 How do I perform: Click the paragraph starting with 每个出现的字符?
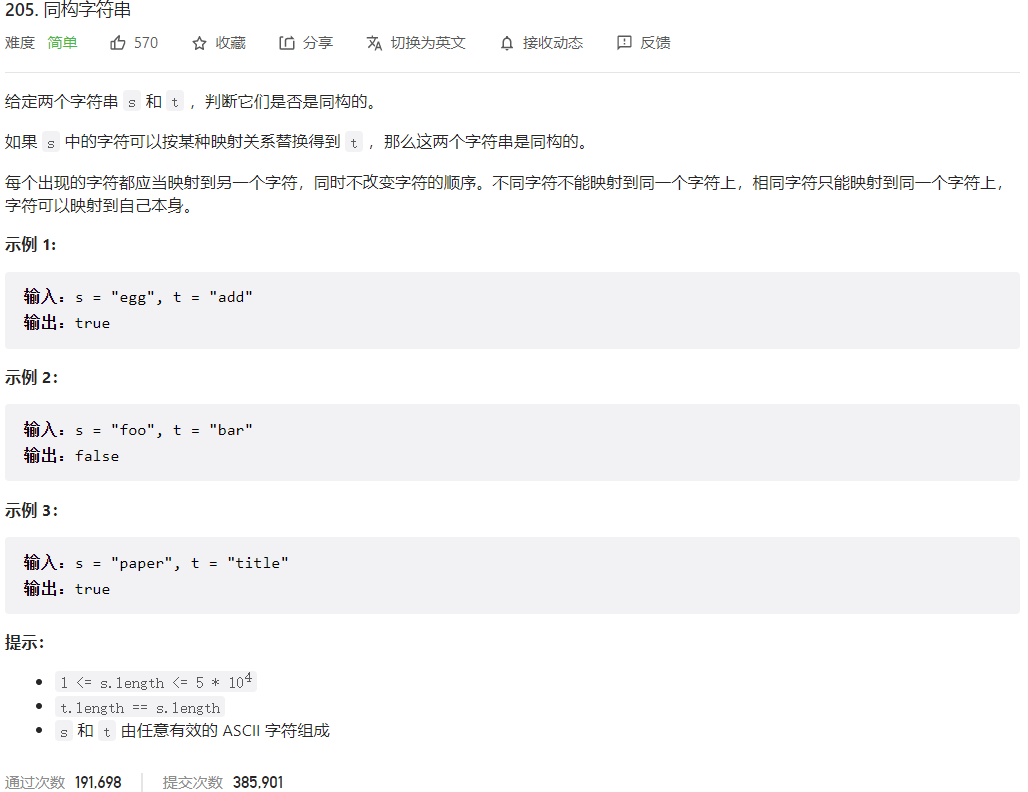(x=505, y=194)
